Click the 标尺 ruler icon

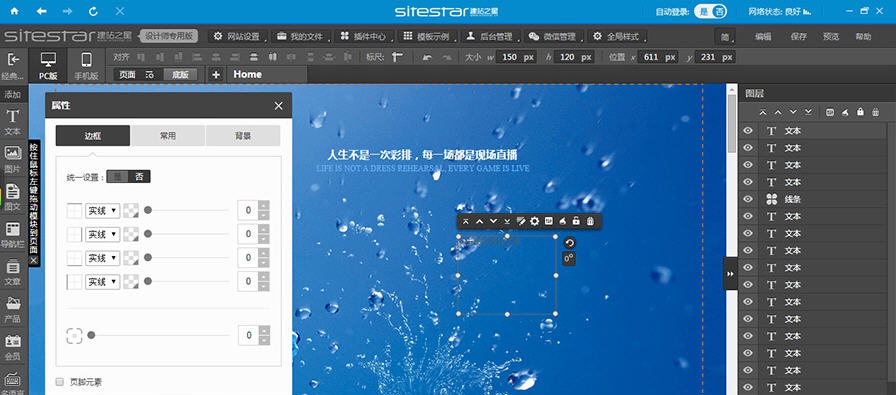[397, 57]
